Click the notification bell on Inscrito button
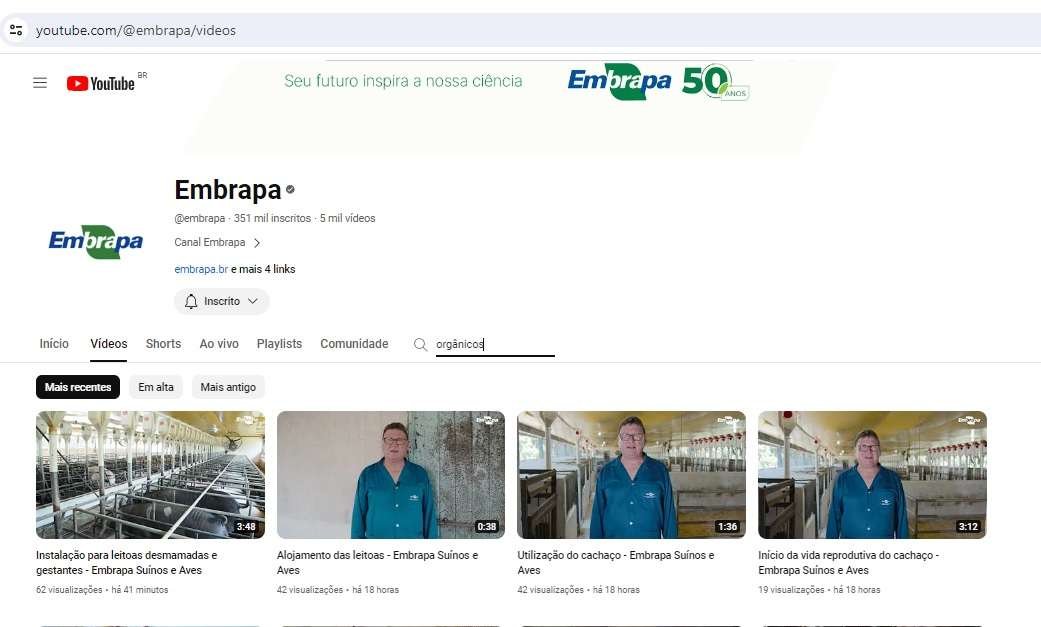 tap(191, 302)
